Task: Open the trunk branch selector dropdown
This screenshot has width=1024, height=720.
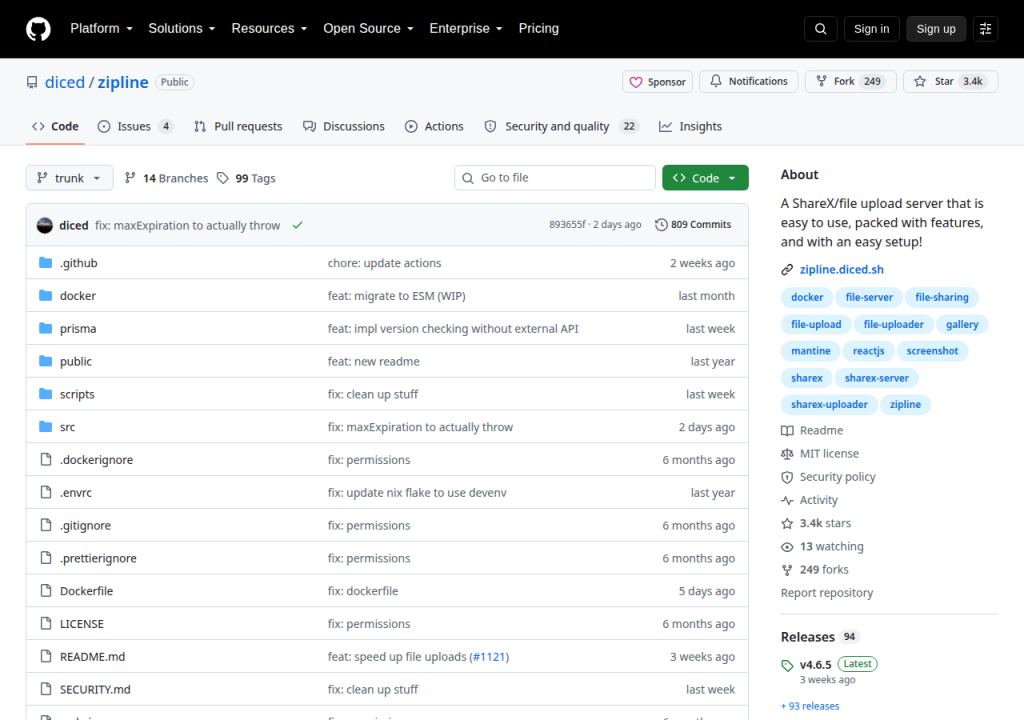Action: [x=69, y=178]
